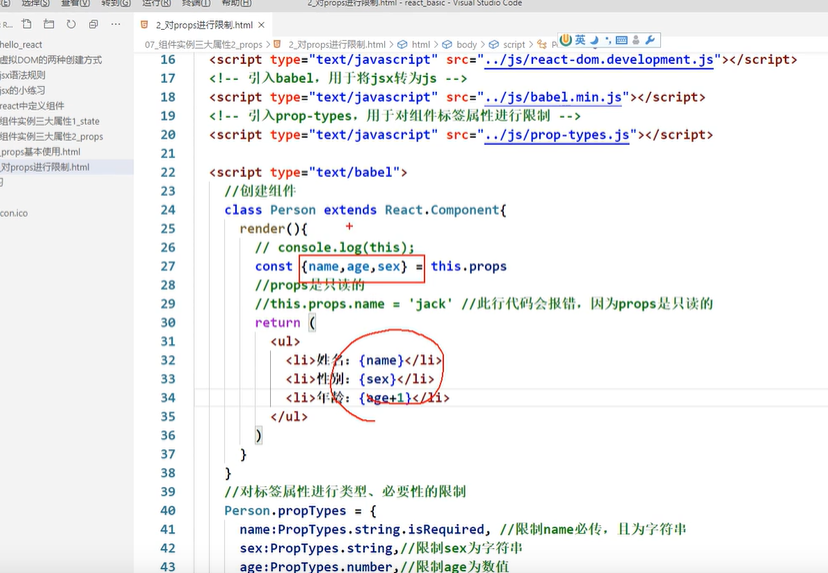Click line number 34 in the gutter
Image resolution: width=828 pixels, height=573 pixels.
pos(168,398)
